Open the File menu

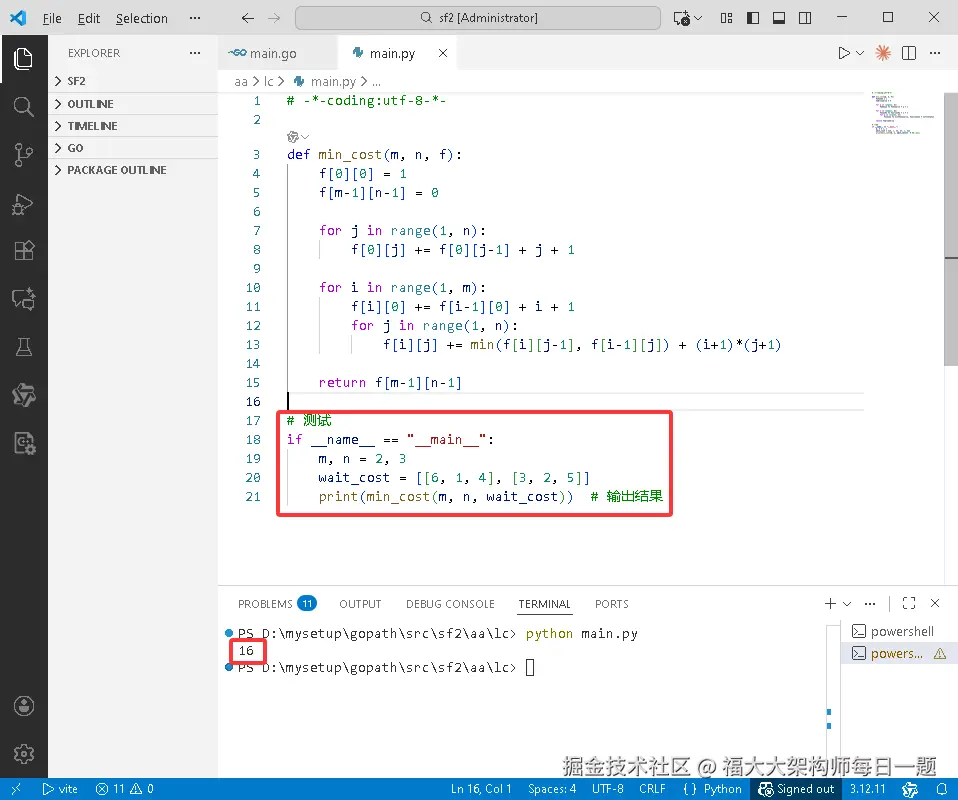pos(52,18)
